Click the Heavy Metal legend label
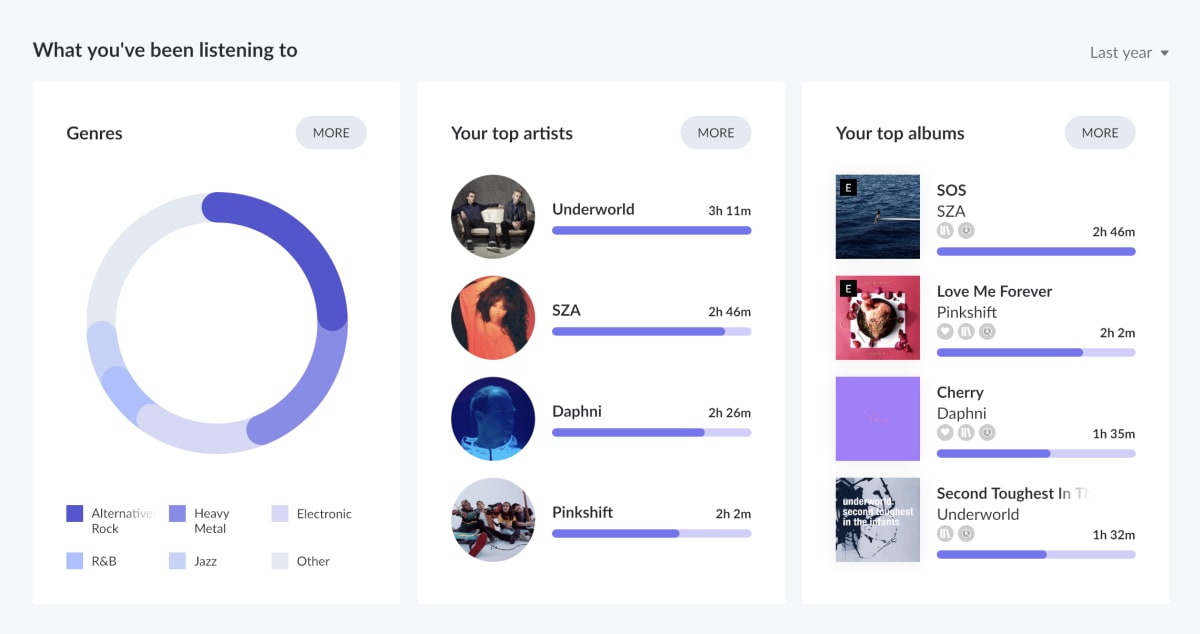This screenshot has width=1200, height=634. tap(212, 521)
